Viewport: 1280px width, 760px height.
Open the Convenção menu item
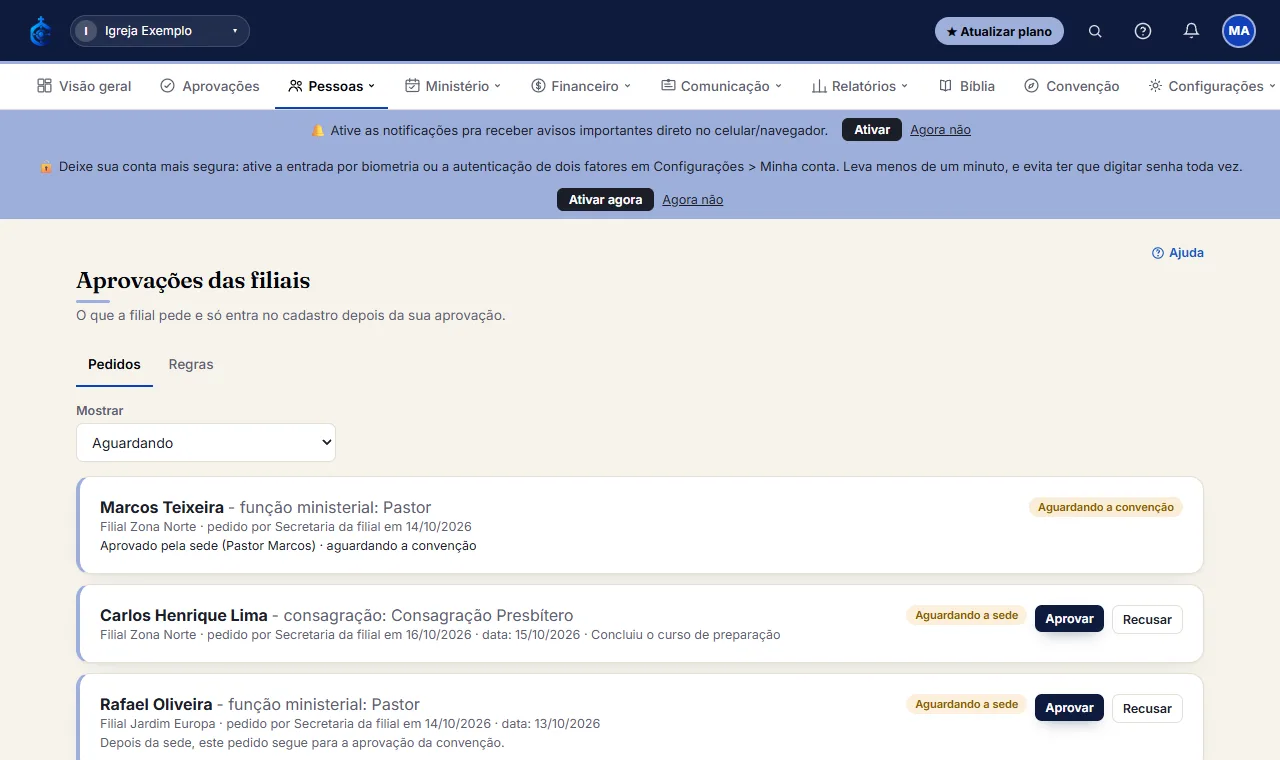(1072, 86)
